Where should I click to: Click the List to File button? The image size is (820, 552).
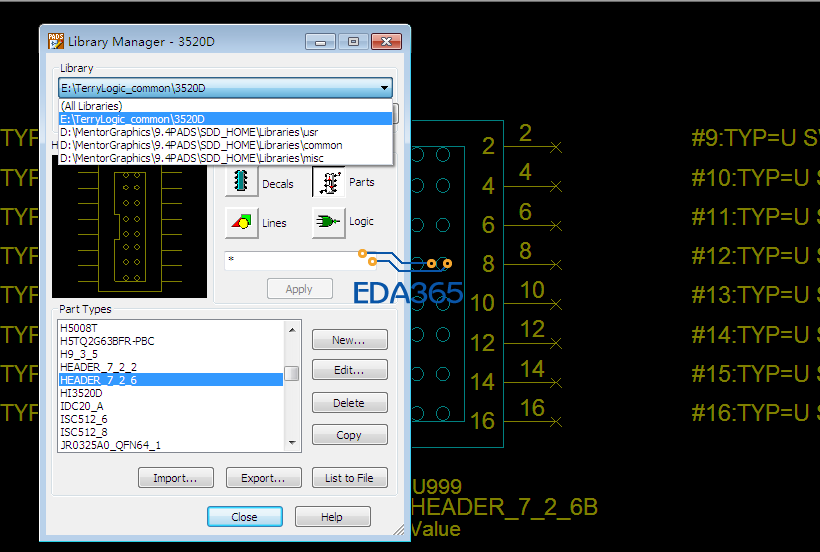point(349,478)
